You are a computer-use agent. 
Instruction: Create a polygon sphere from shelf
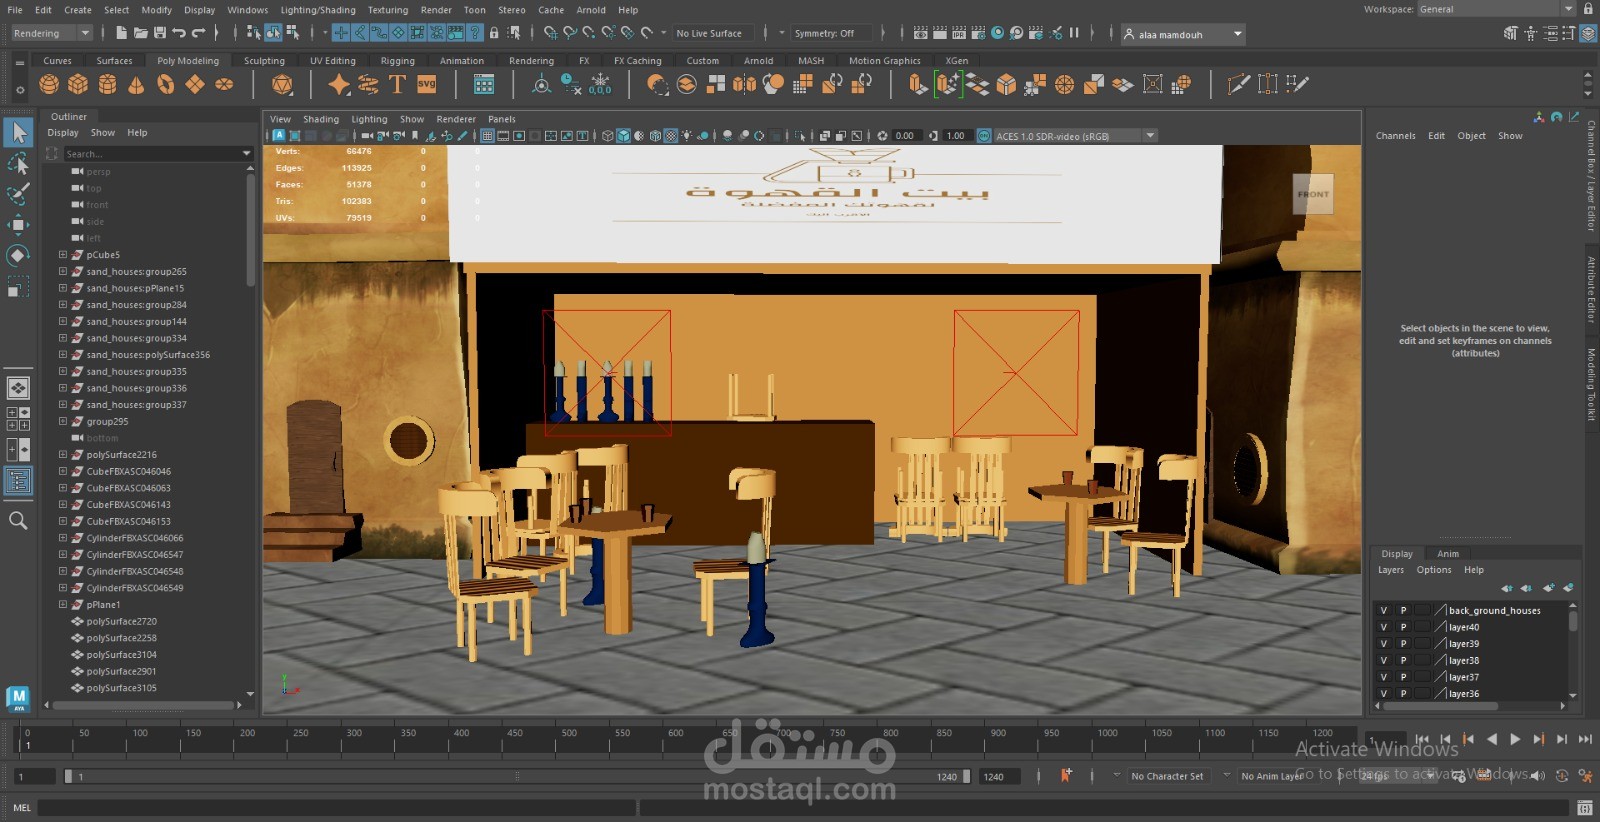coord(49,85)
